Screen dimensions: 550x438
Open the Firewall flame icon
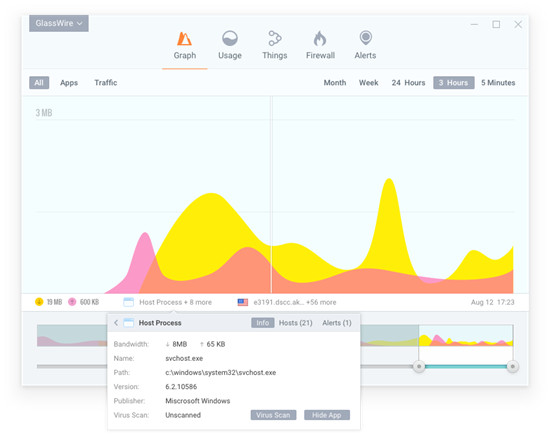[x=320, y=38]
